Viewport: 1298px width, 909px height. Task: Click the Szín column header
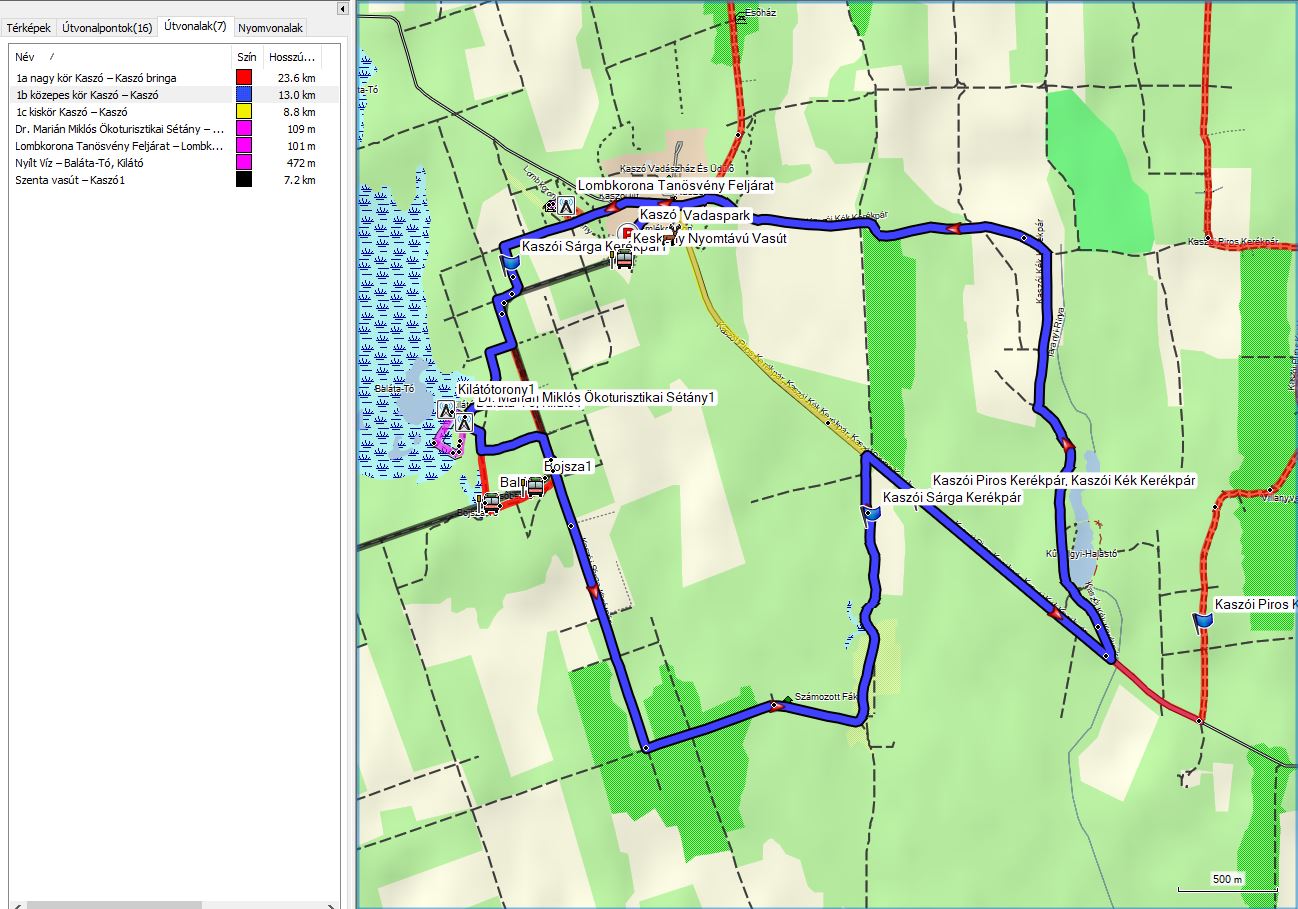(x=246, y=57)
